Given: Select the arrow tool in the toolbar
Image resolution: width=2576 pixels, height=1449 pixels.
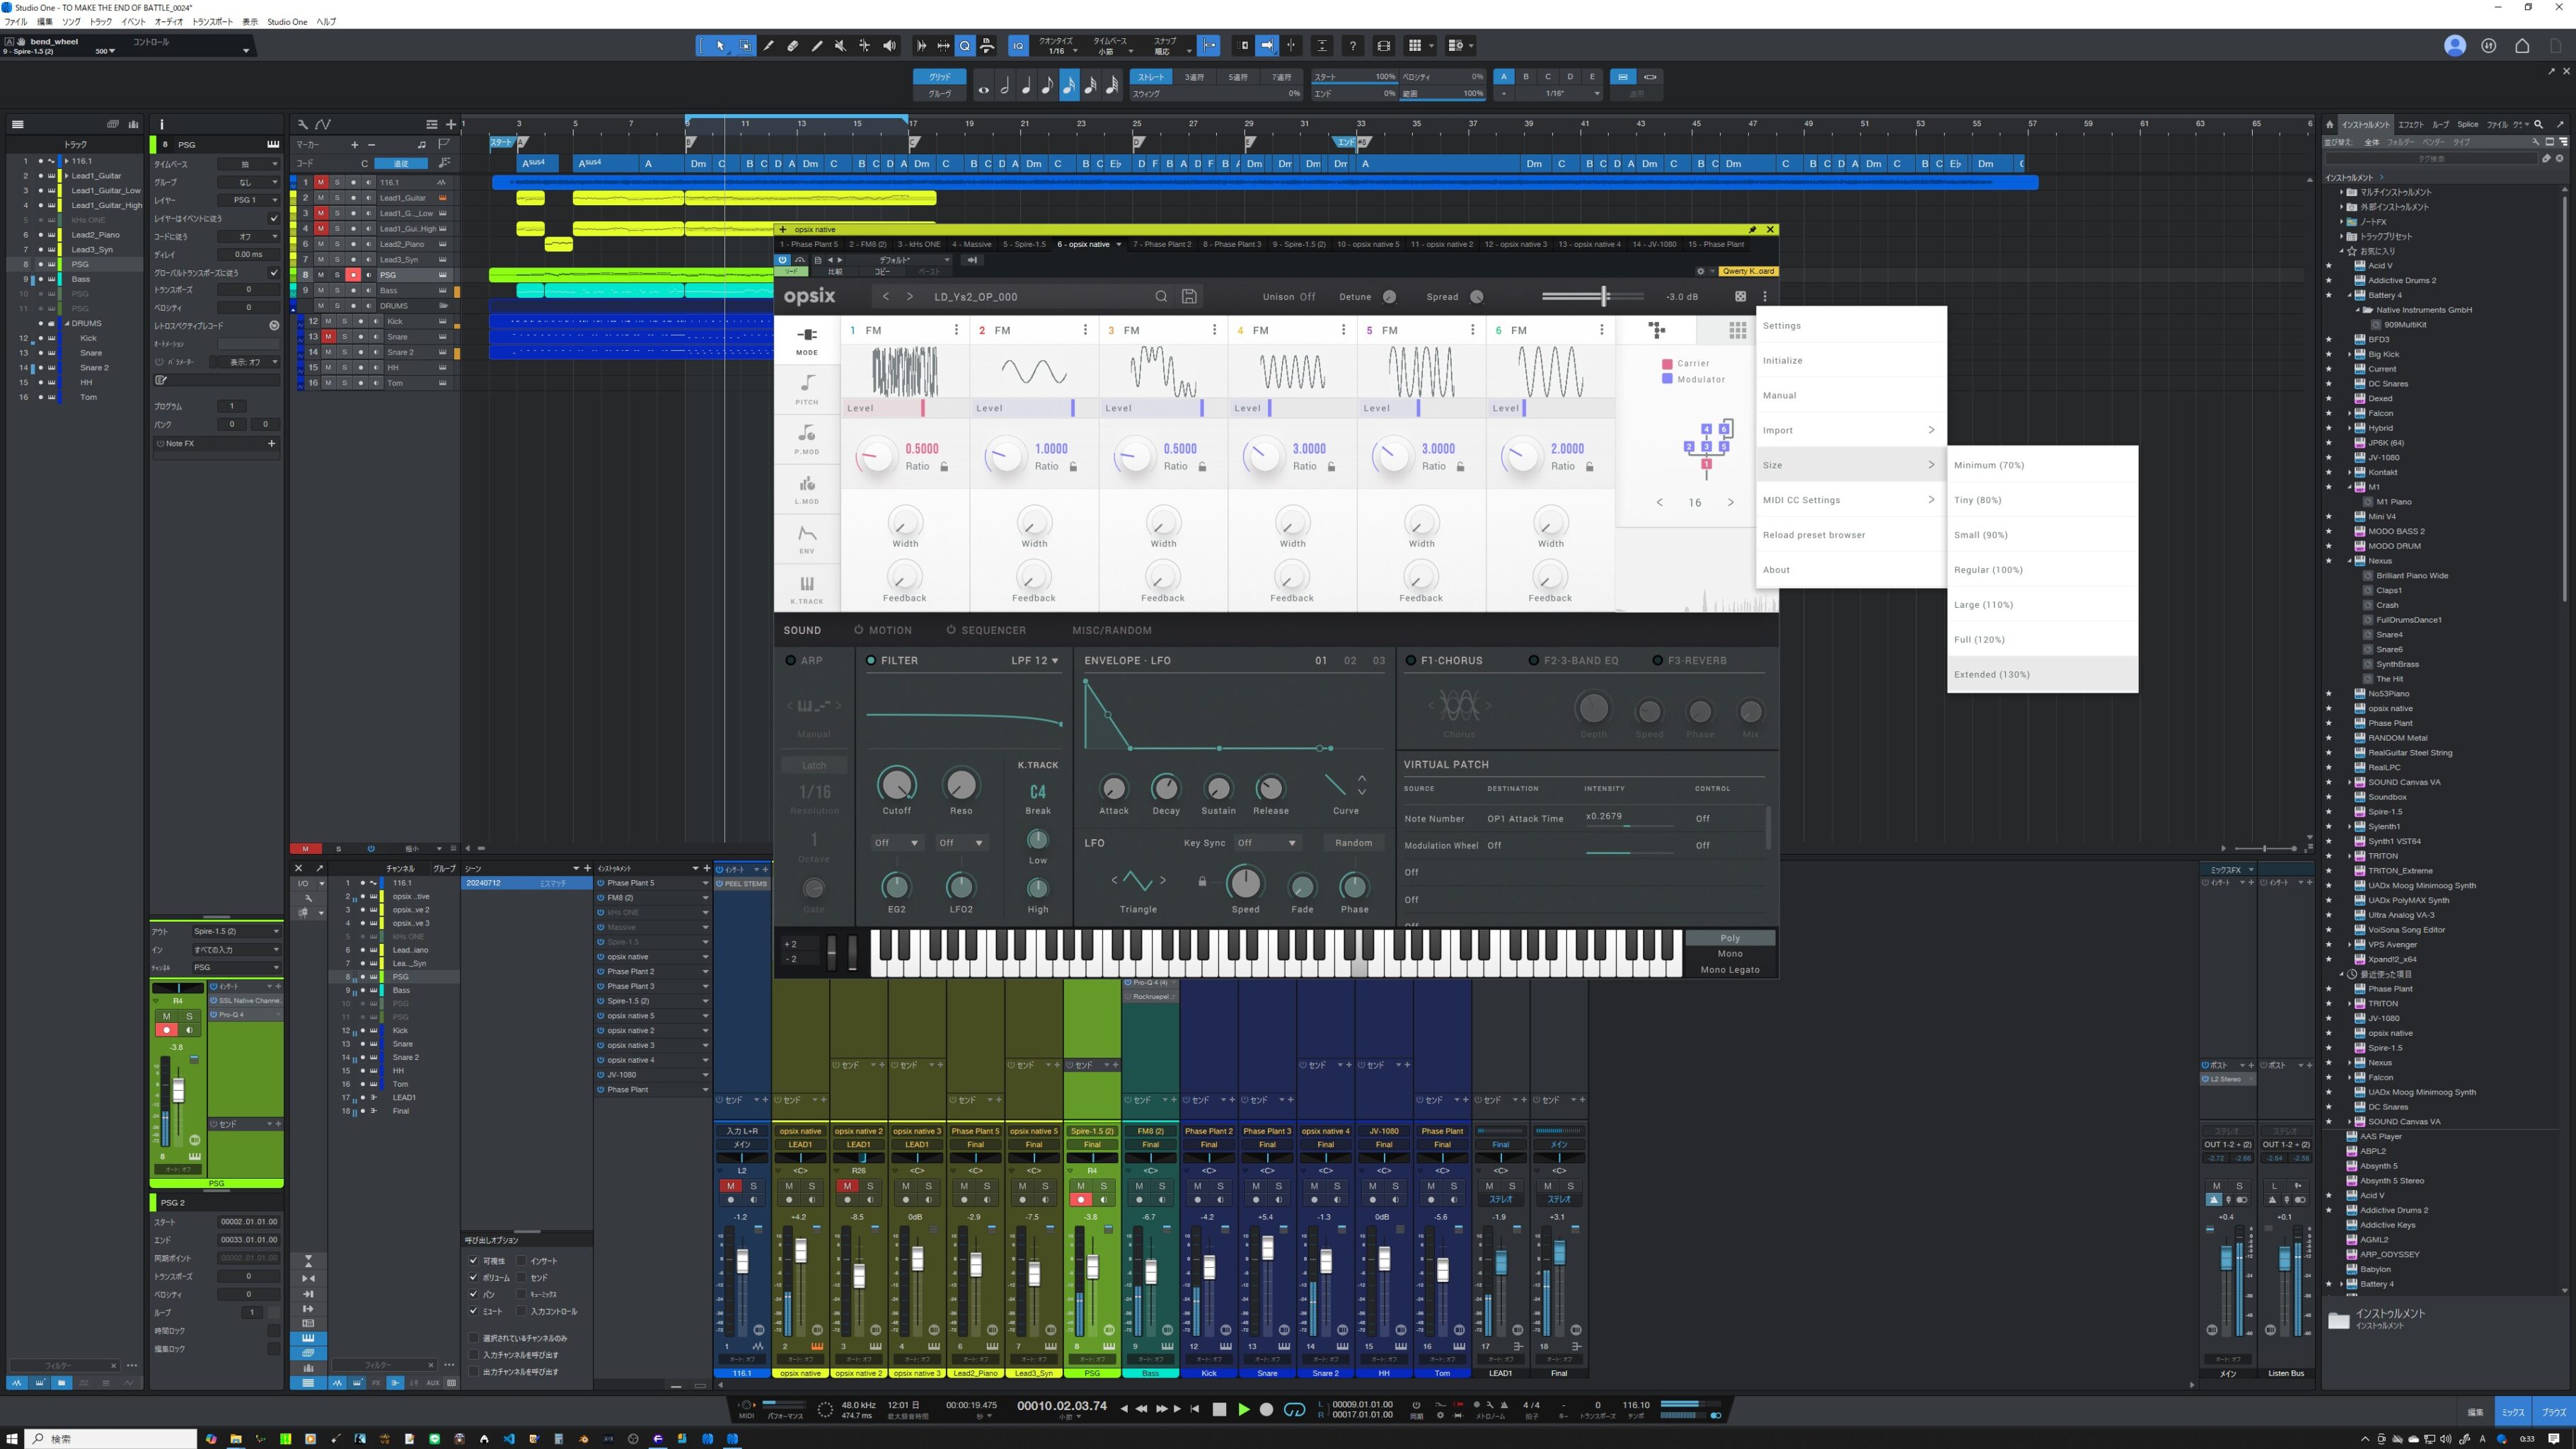Looking at the screenshot, I should click(720, 46).
